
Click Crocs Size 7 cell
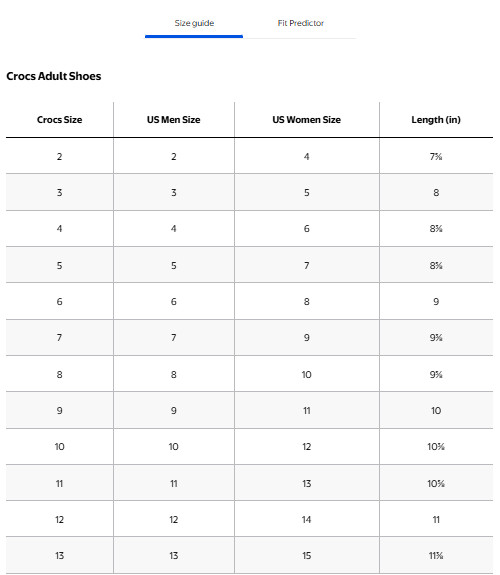[x=59, y=337]
